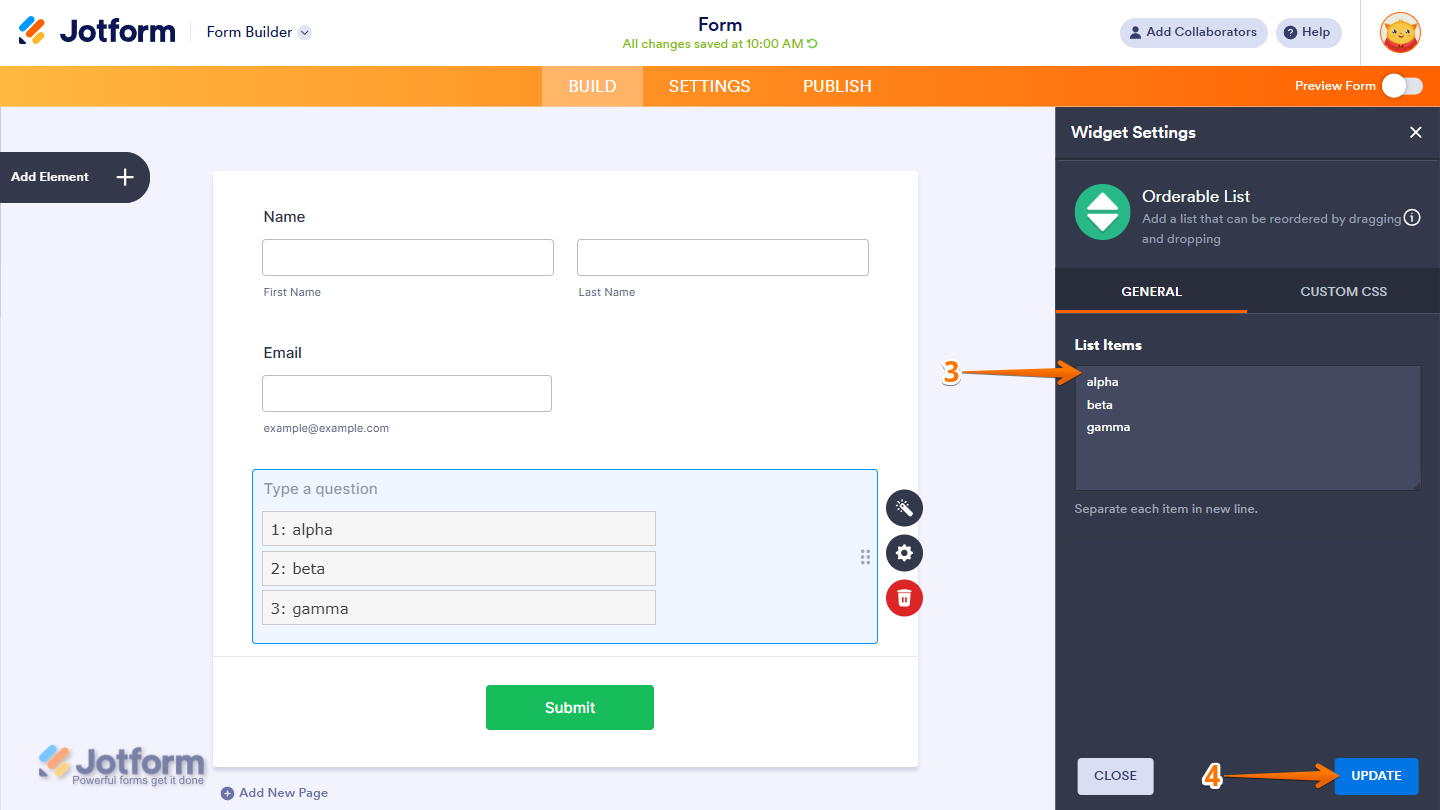Select the '1: alpha' list item
This screenshot has width=1440, height=810.
pos(459,529)
